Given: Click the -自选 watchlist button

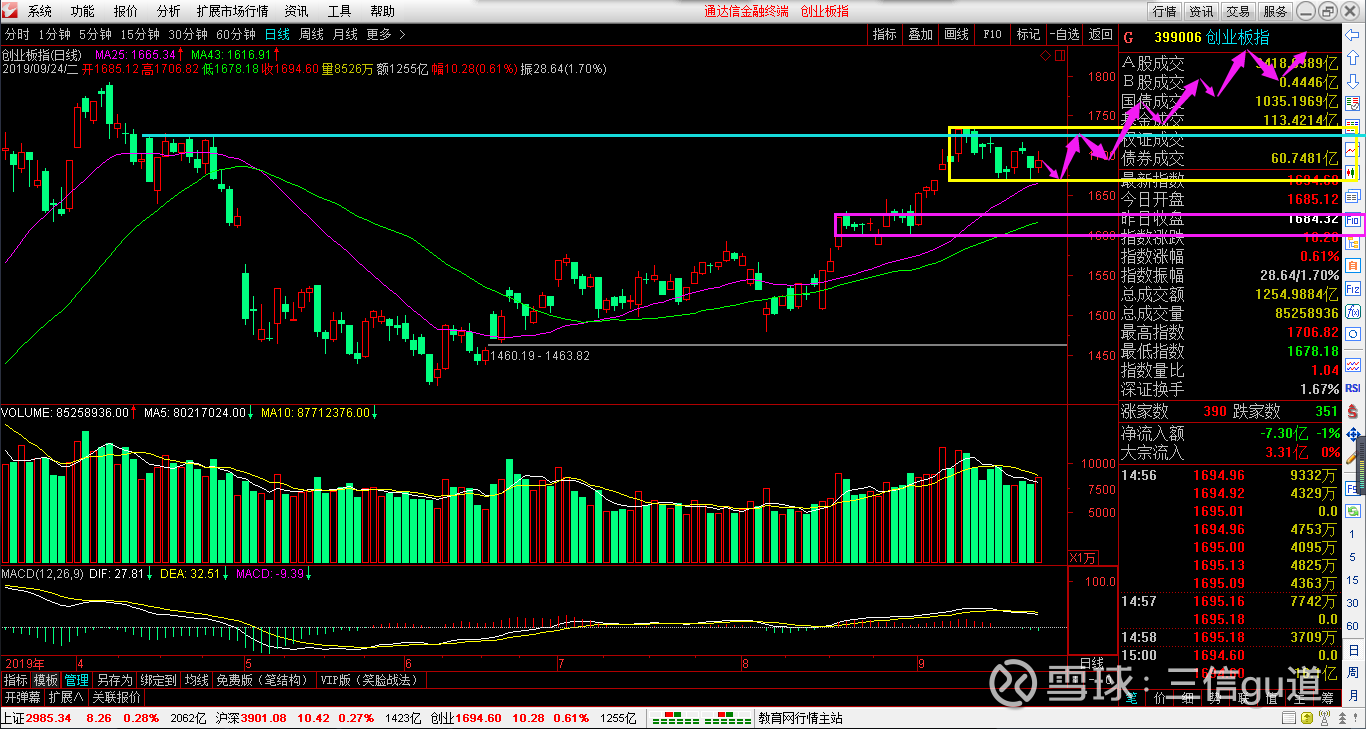Looking at the screenshot, I should (x=1065, y=34).
